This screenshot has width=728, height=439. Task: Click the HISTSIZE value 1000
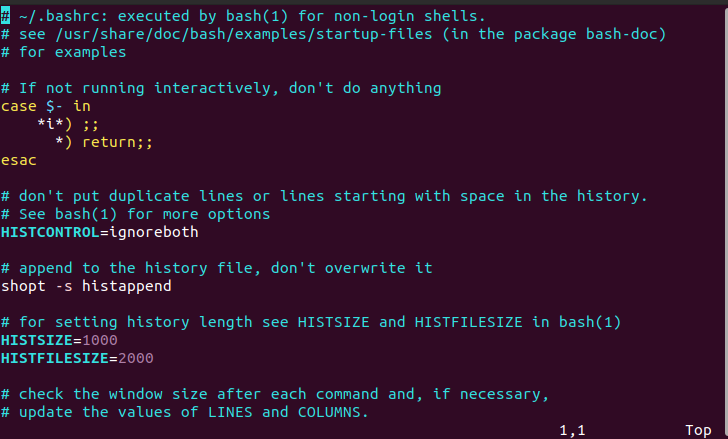100,340
